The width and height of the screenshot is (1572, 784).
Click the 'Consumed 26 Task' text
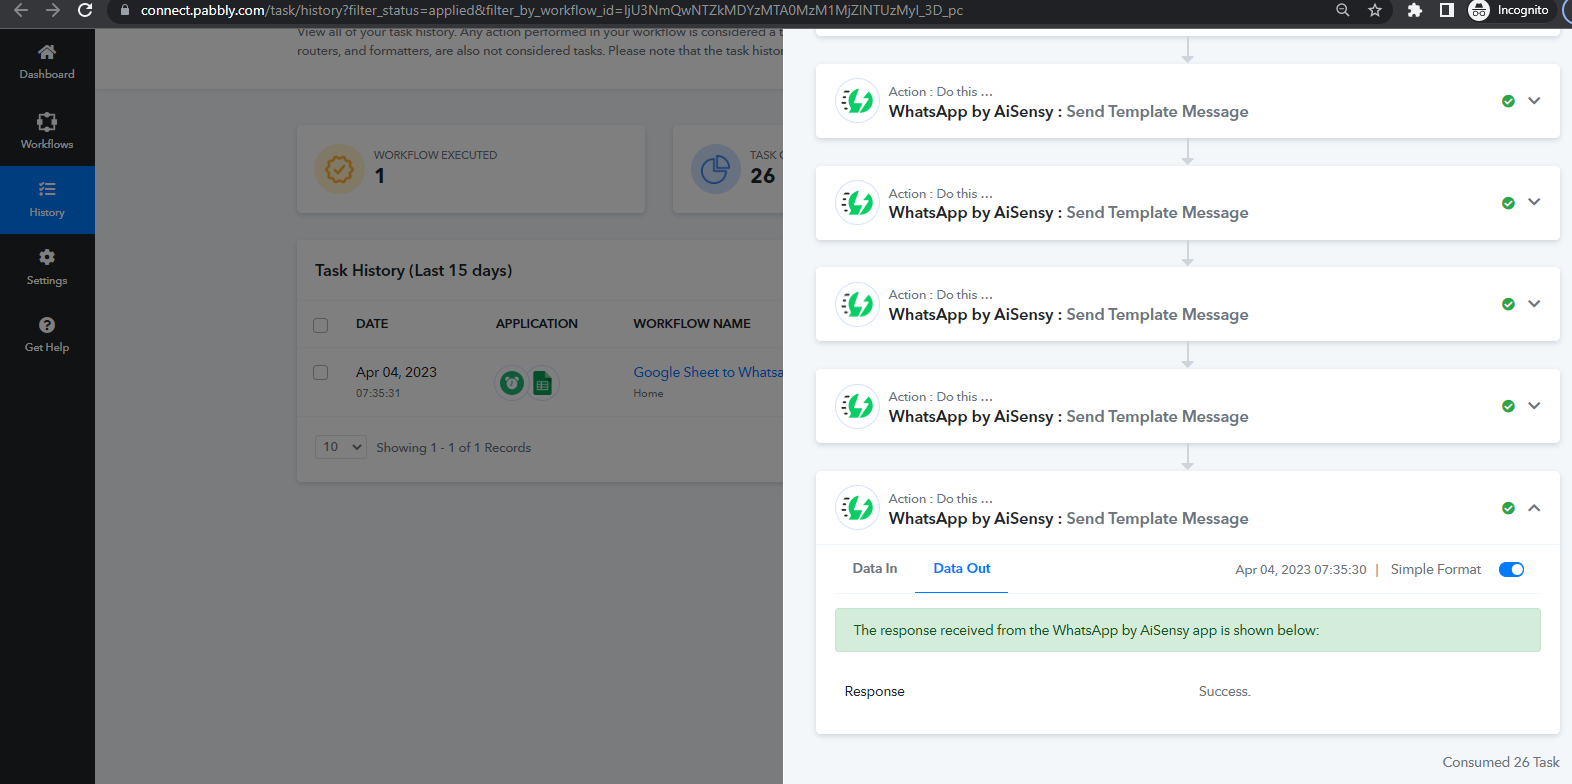tap(1501, 762)
